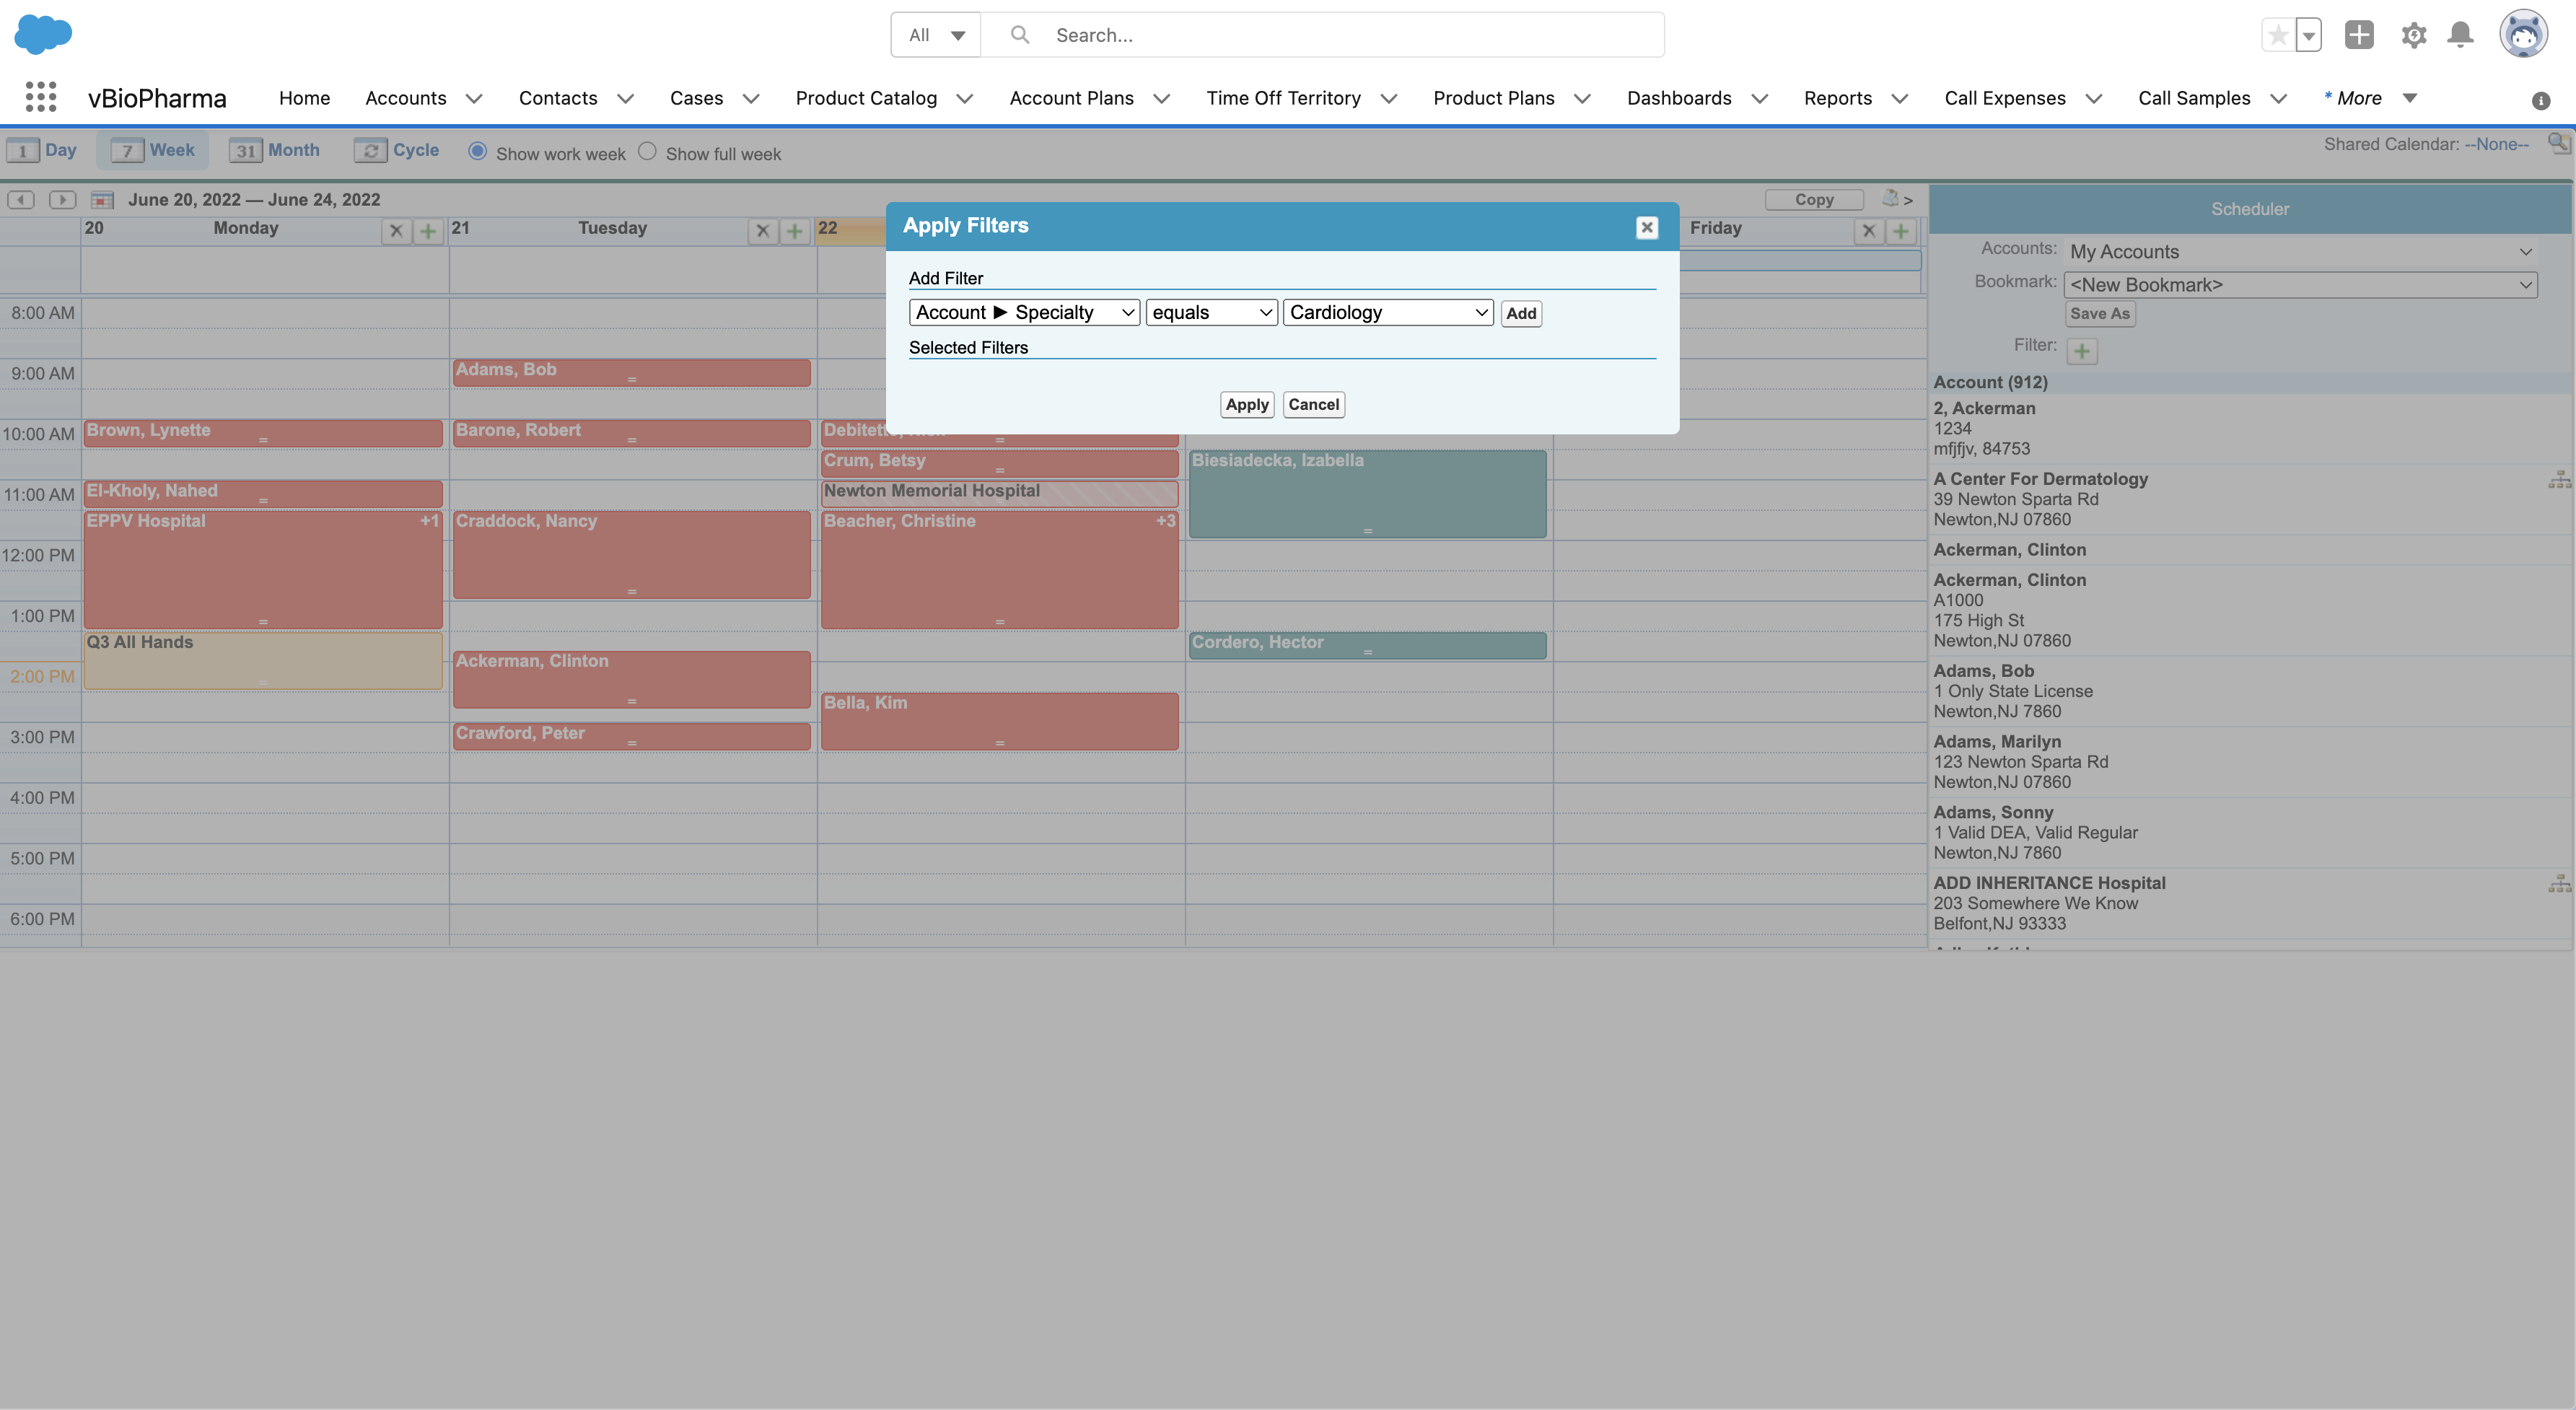Image resolution: width=2576 pixels, height=1410 pixels.
Task: Click the Apply button in dialog
Action: pyautogui.click(x=1246, y=404)
